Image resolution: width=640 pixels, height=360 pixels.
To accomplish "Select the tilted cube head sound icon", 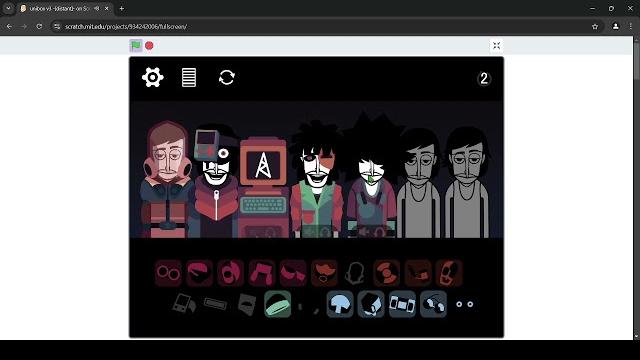I will point(371,304).
